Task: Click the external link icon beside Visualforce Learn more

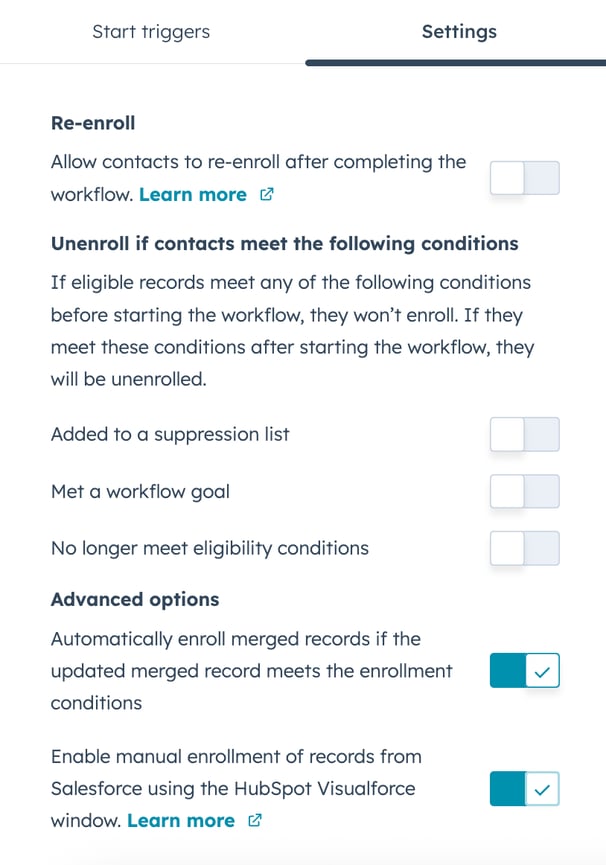Action: pyautogui.click(x=254, y=819)
